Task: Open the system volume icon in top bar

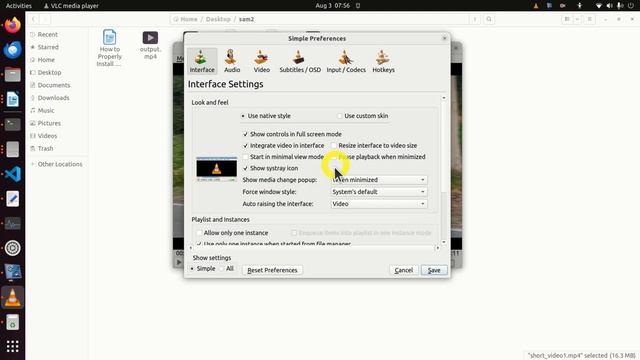Action: (609, 6)
